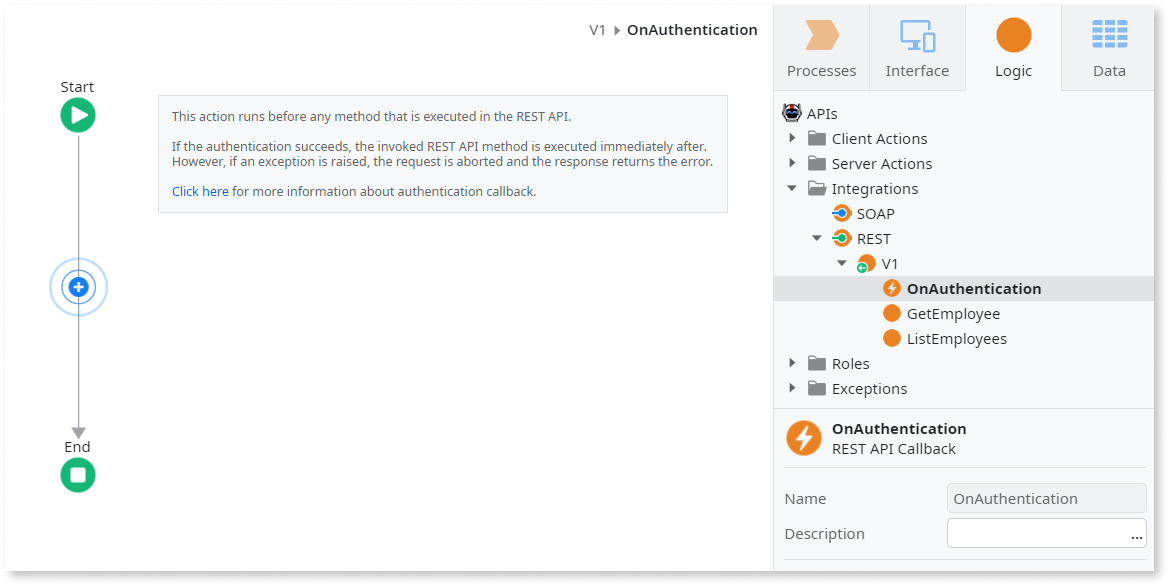Click the End node stop icon

point(77,475)
